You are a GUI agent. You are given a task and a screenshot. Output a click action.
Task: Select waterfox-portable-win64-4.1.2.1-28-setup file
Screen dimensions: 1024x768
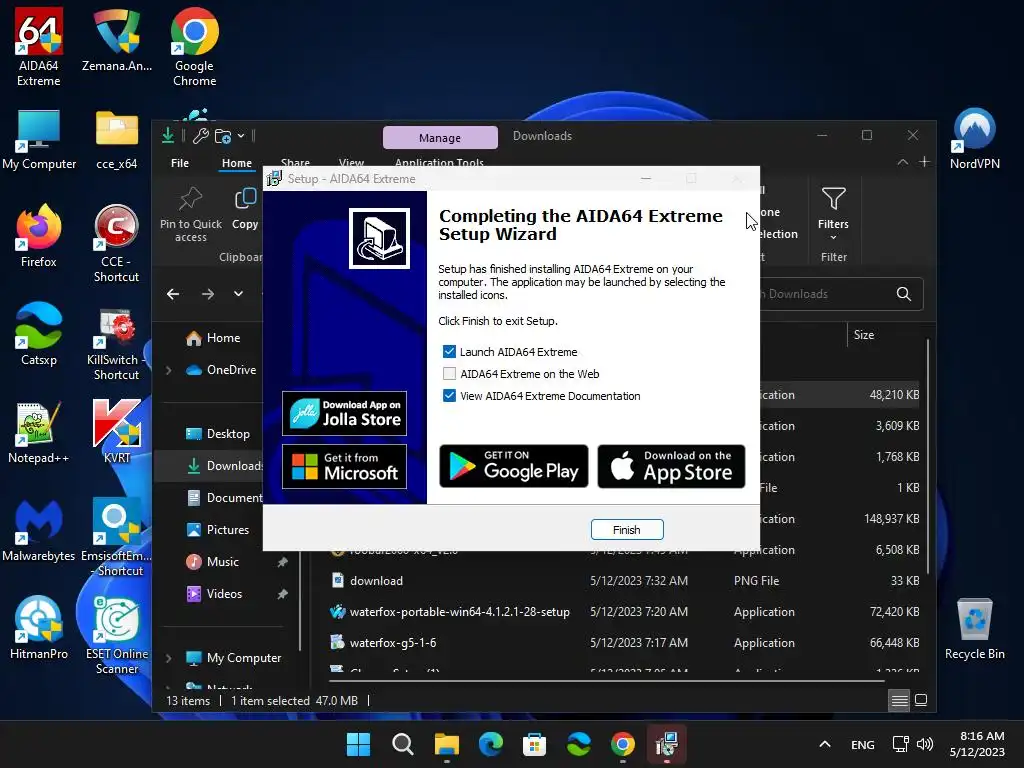click(624, 612)
